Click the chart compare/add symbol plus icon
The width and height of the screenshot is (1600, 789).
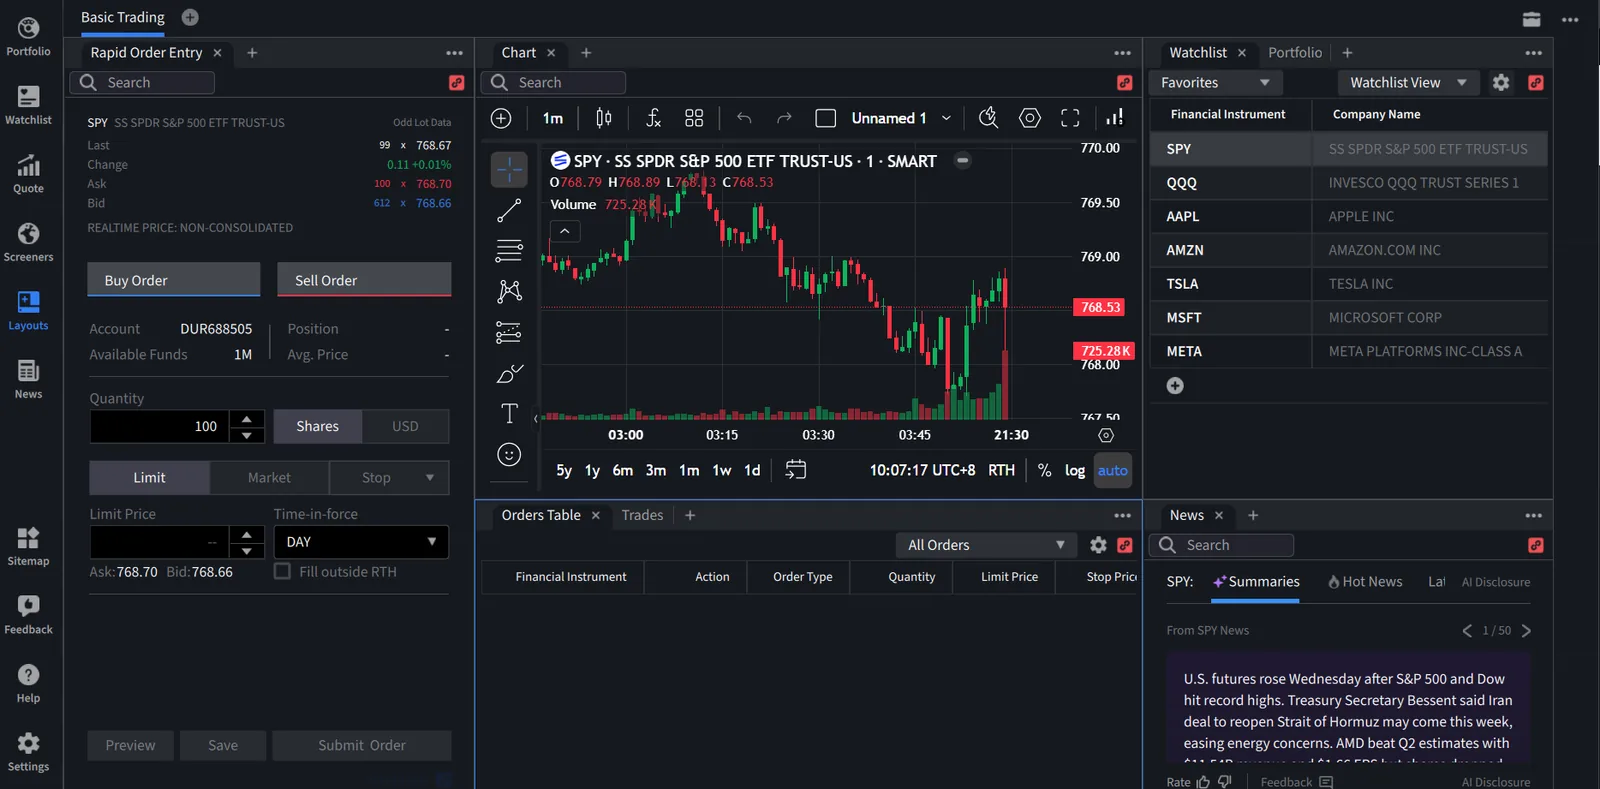501,118
